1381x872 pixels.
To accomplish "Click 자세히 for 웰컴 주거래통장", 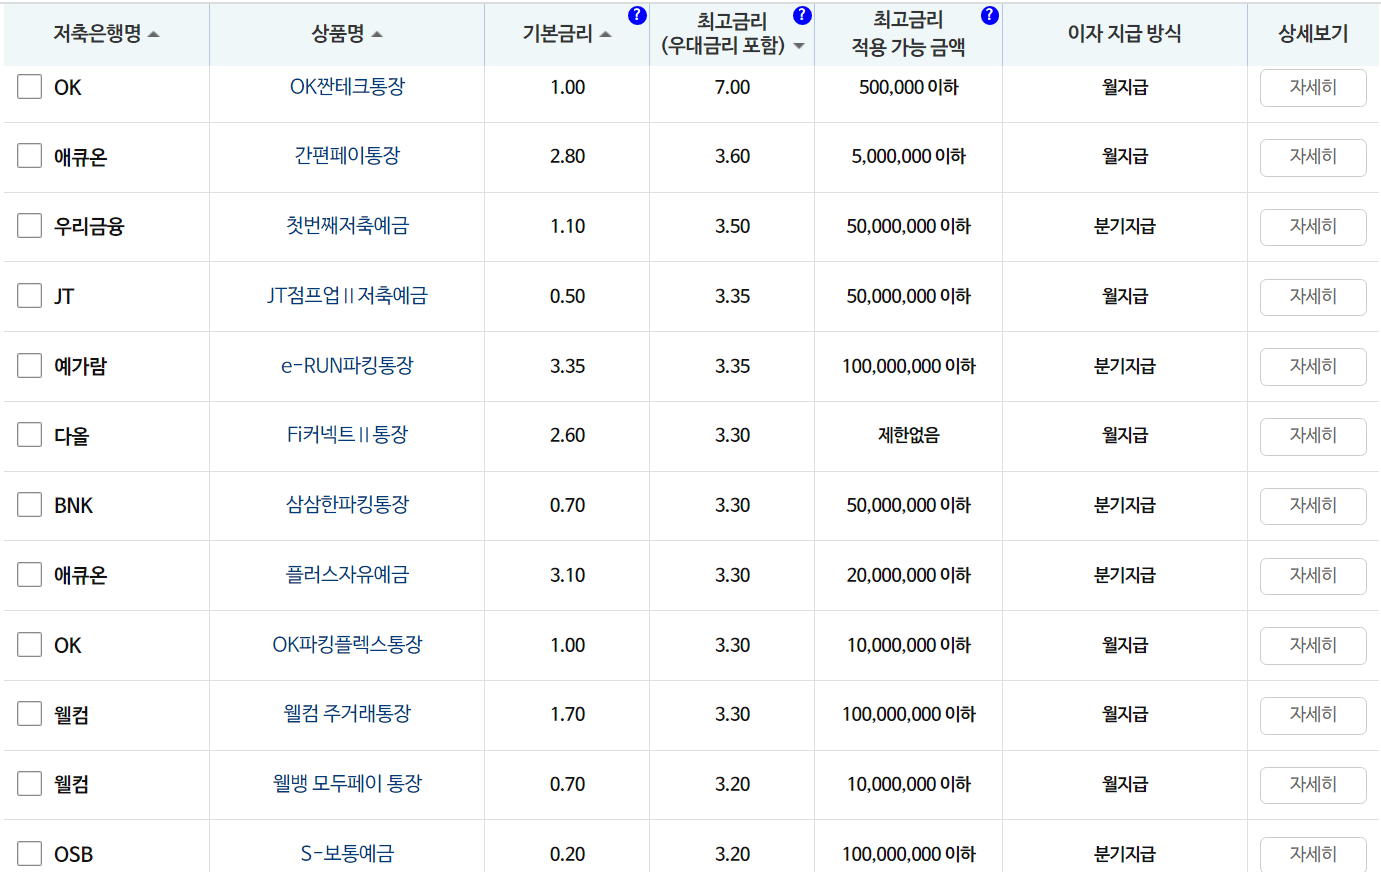I will click(x=1313, y=715).
